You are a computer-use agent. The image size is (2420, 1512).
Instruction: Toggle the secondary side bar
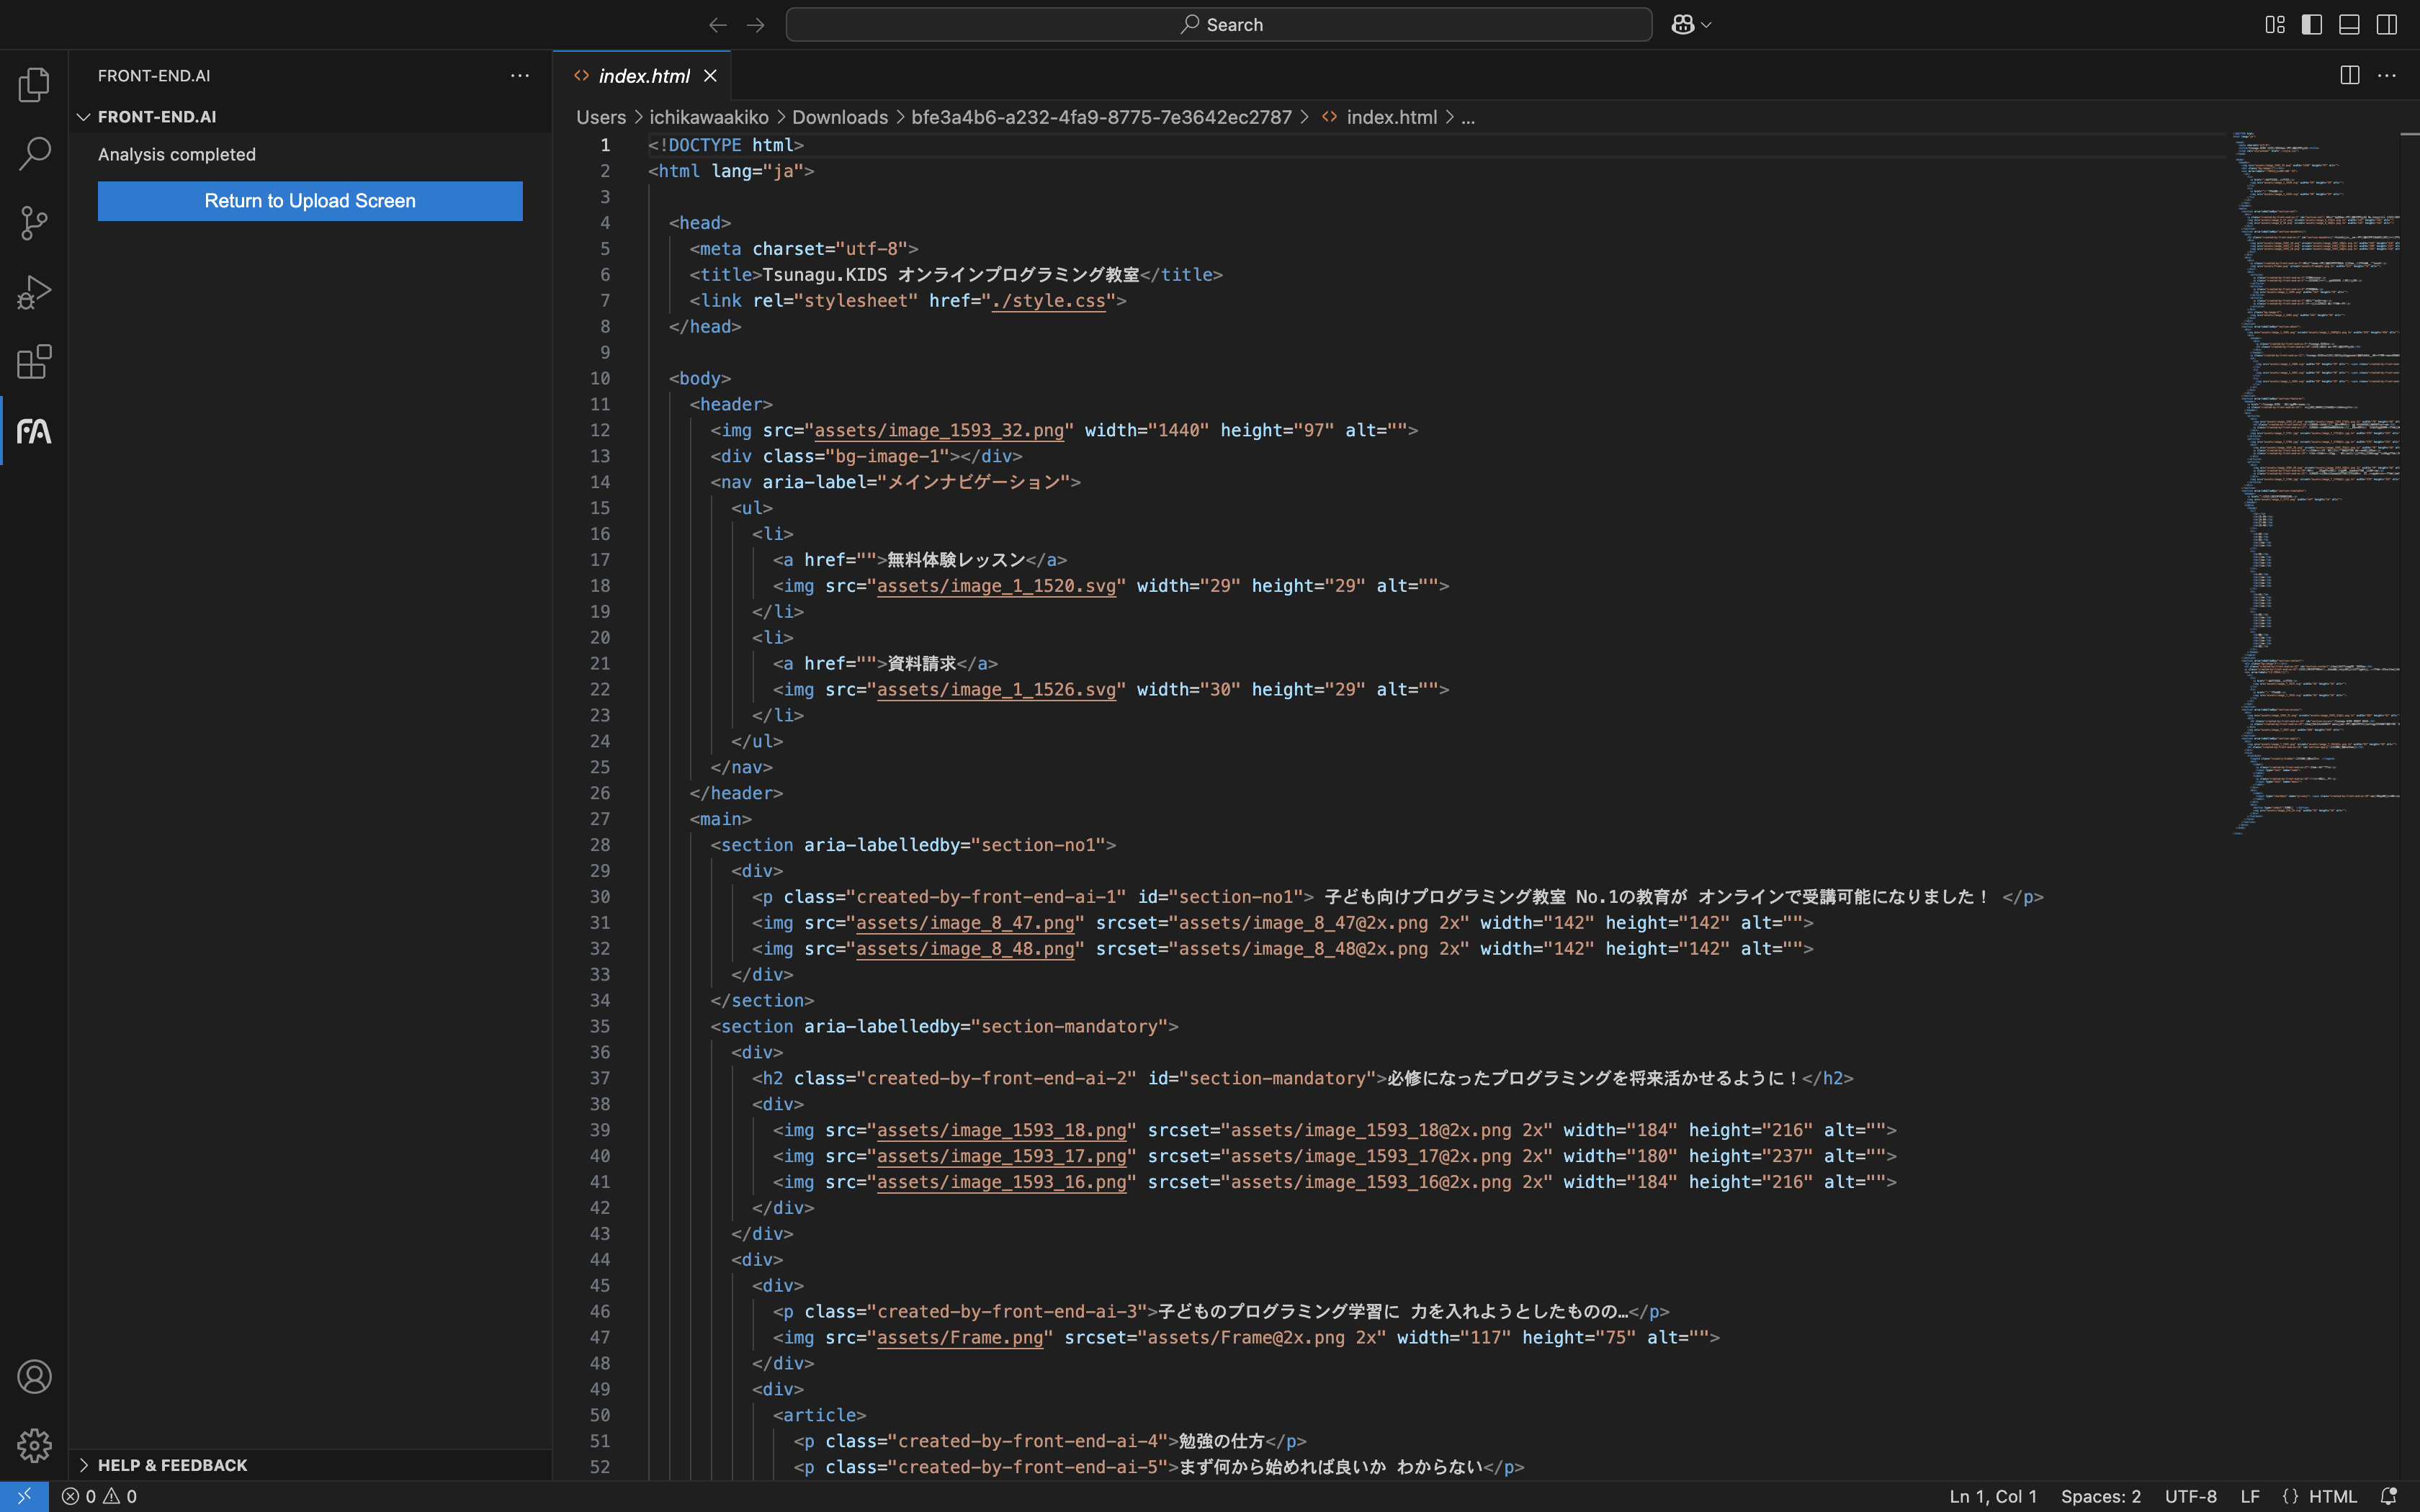[2387, 25]
